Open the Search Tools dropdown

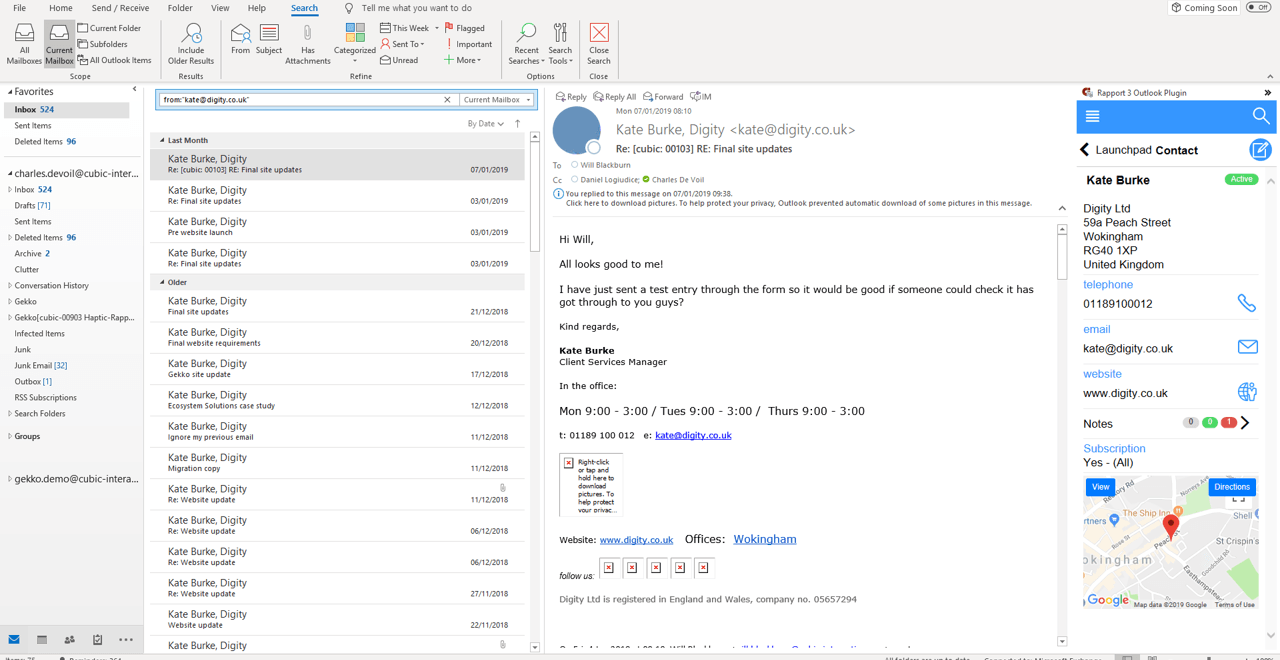(x=560, y=45)
